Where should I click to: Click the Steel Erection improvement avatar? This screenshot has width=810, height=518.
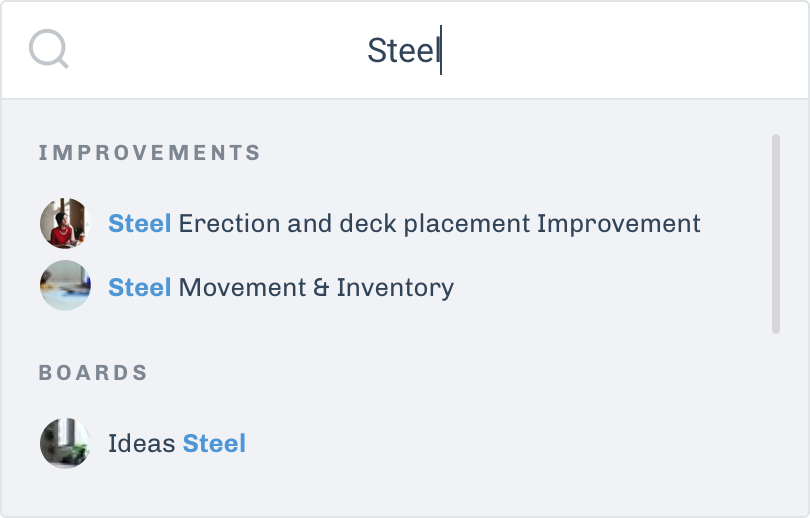(65, 223)
